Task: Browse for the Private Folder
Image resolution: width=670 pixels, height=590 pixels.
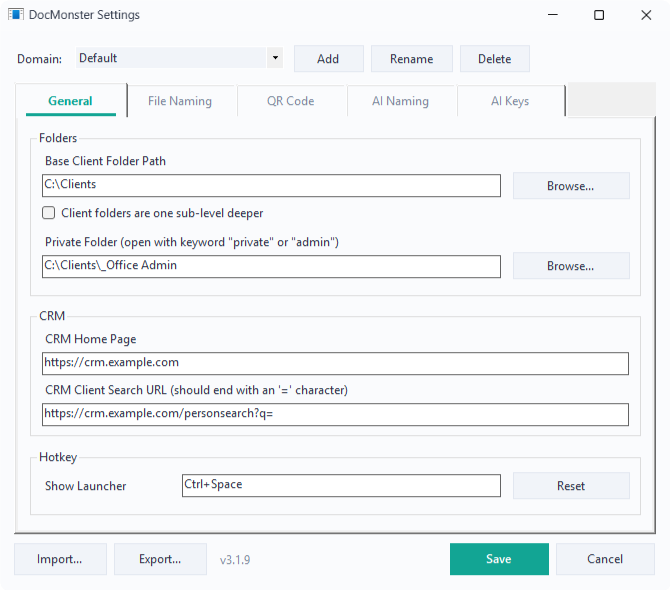Action: tap(571, 266)
